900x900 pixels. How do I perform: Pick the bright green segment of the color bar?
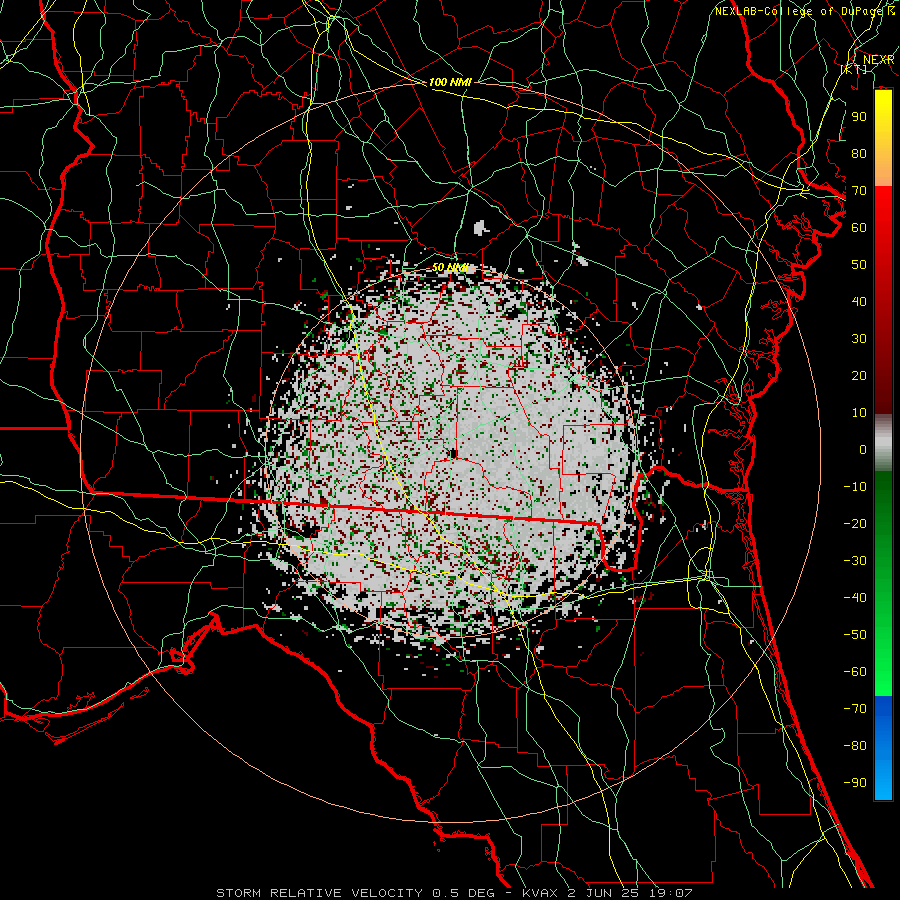(883, 660)
